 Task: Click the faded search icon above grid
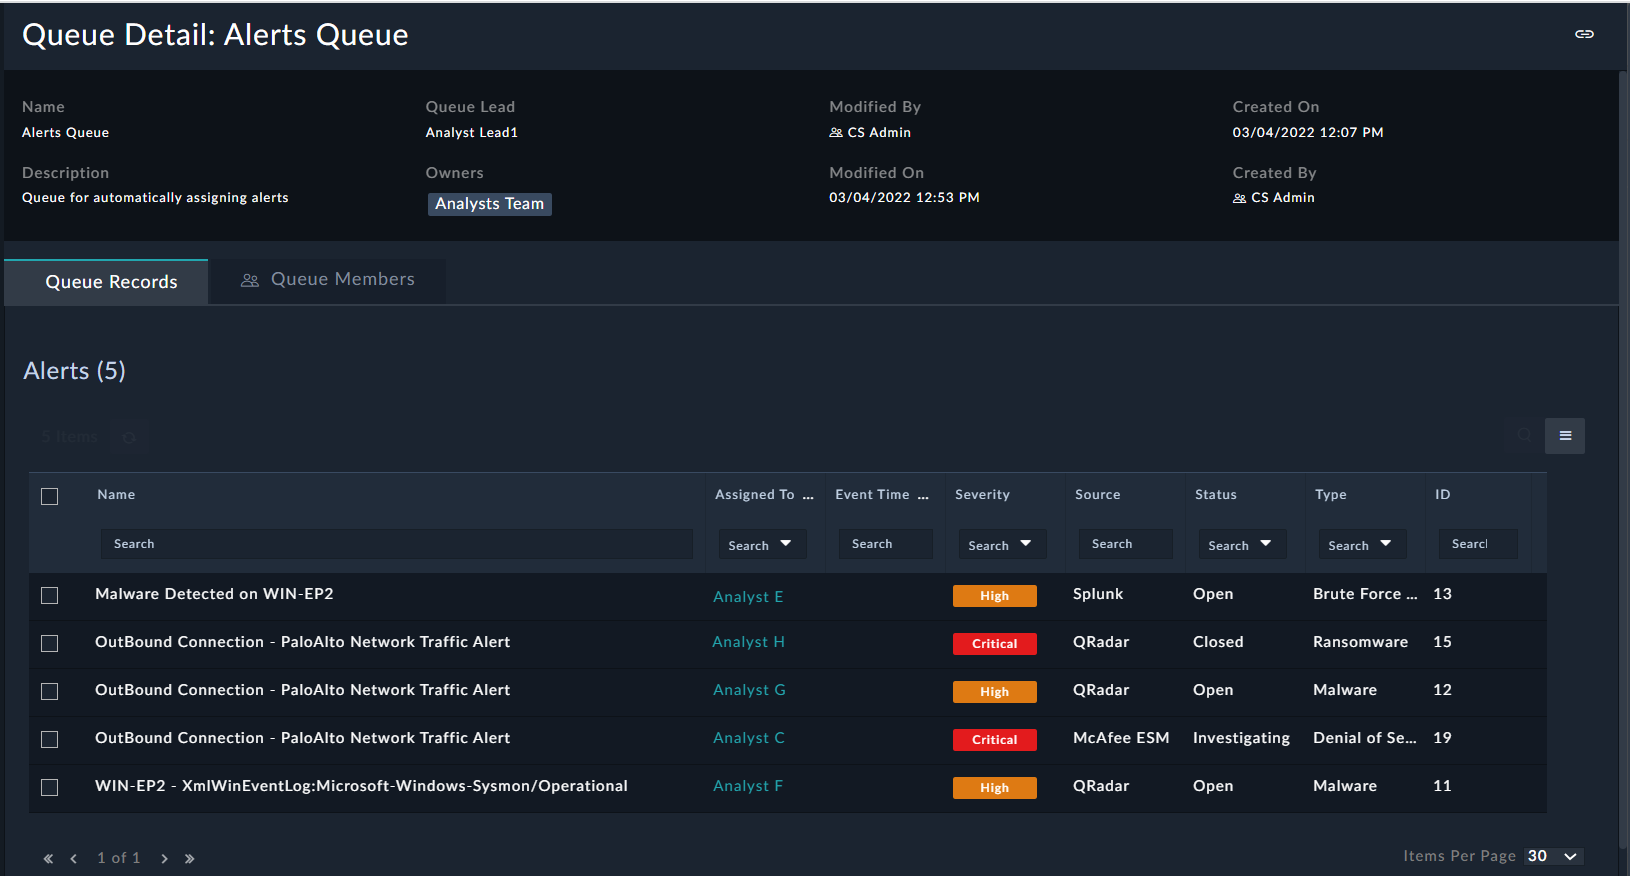coord(1524,435)
